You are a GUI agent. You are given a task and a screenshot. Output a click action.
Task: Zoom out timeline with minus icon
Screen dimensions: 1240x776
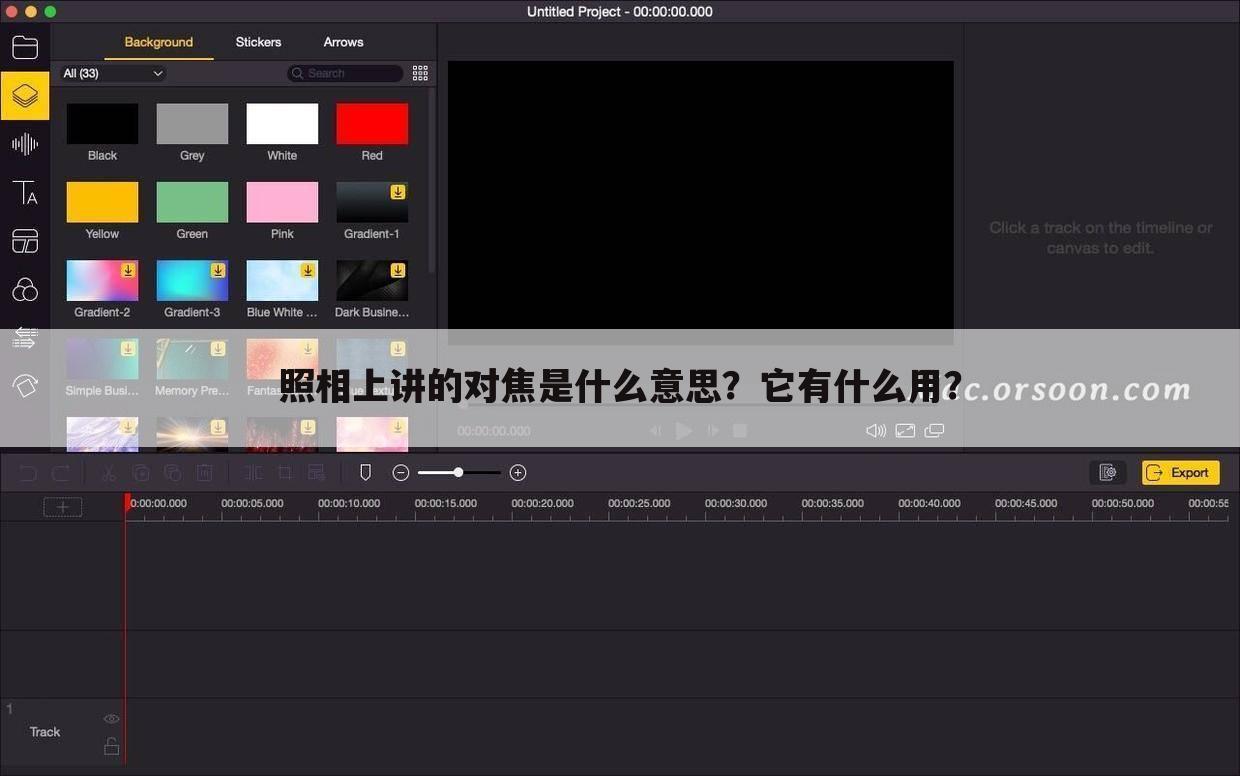(x=401, y=472)
